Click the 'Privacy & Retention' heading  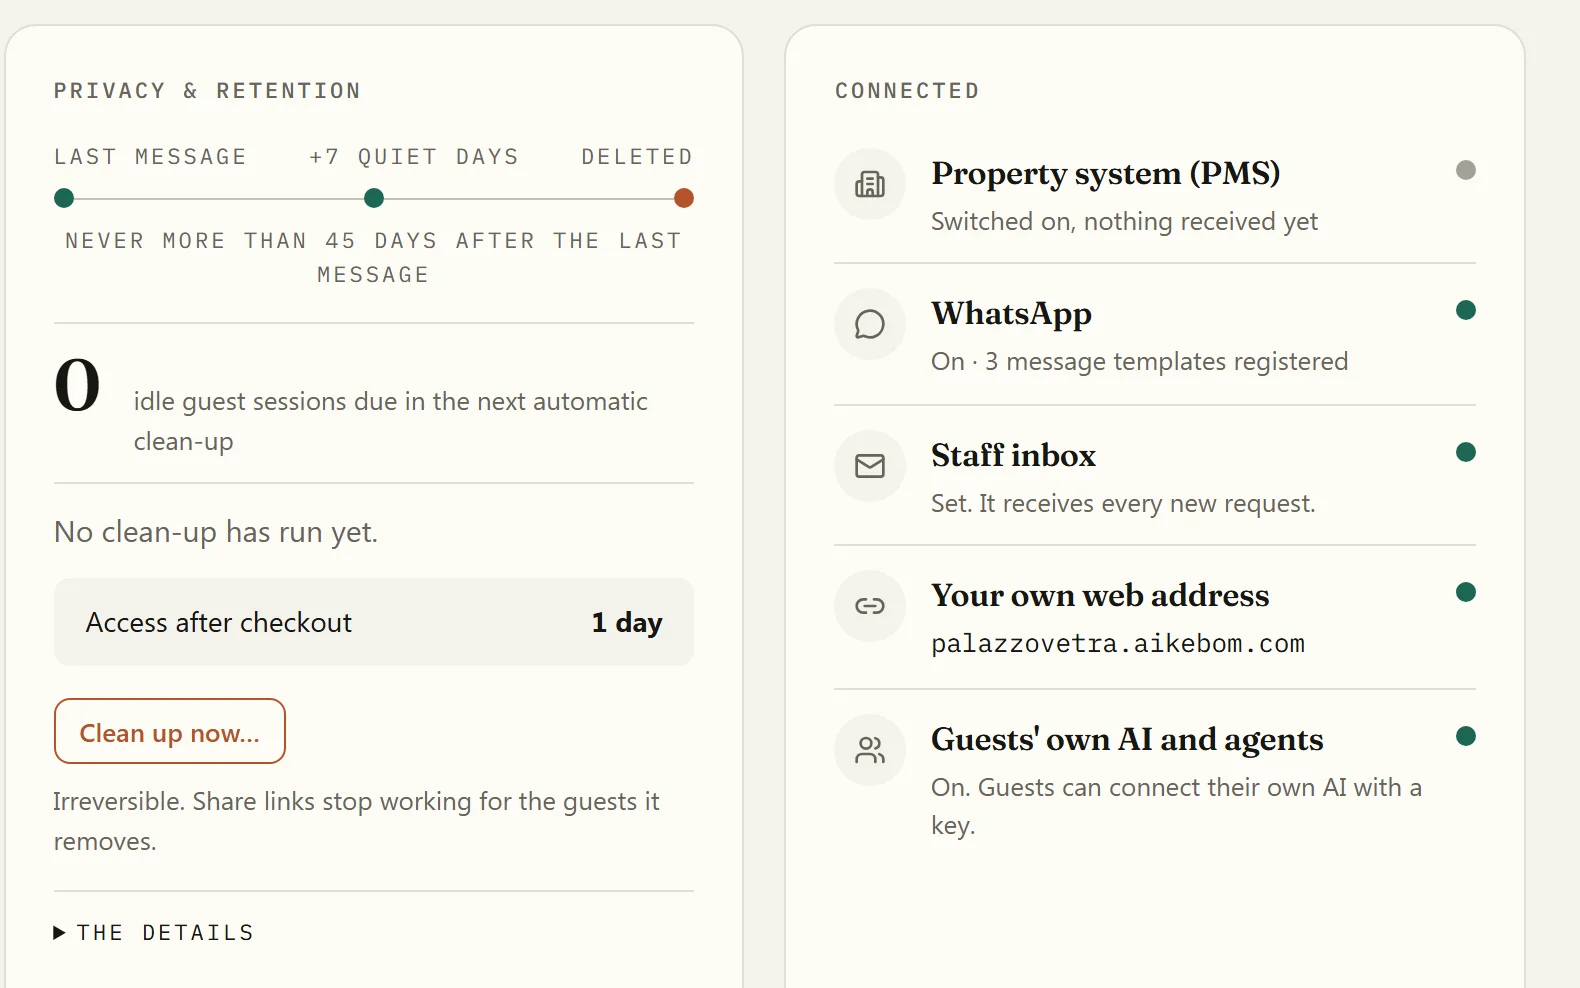[207, 91]
